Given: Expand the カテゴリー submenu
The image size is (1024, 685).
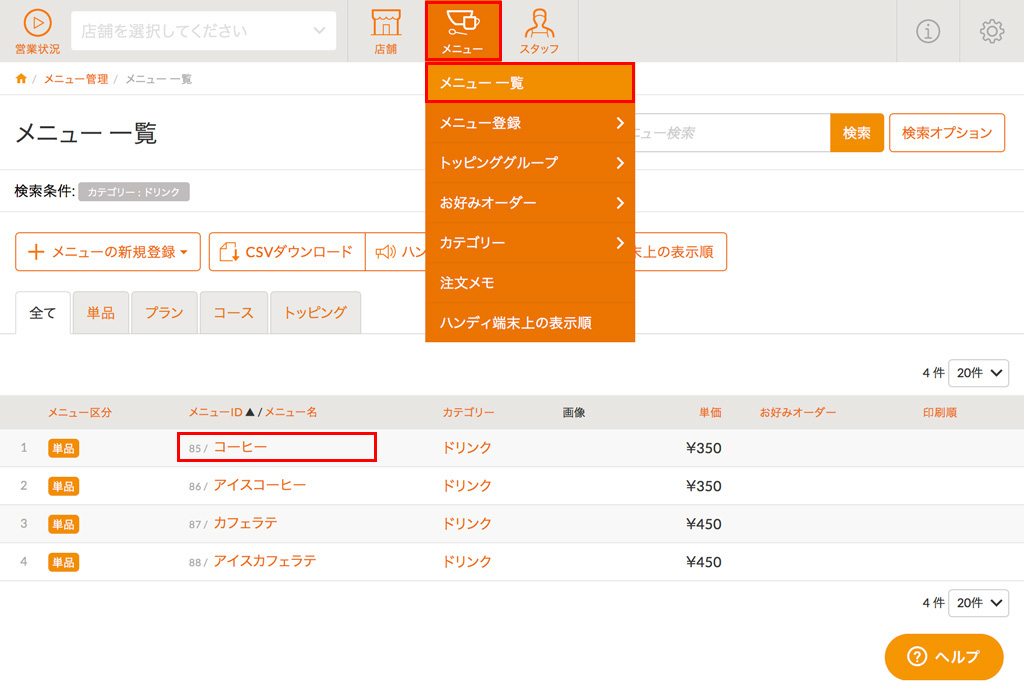Looking at the screenshot, I should point(530,243).
